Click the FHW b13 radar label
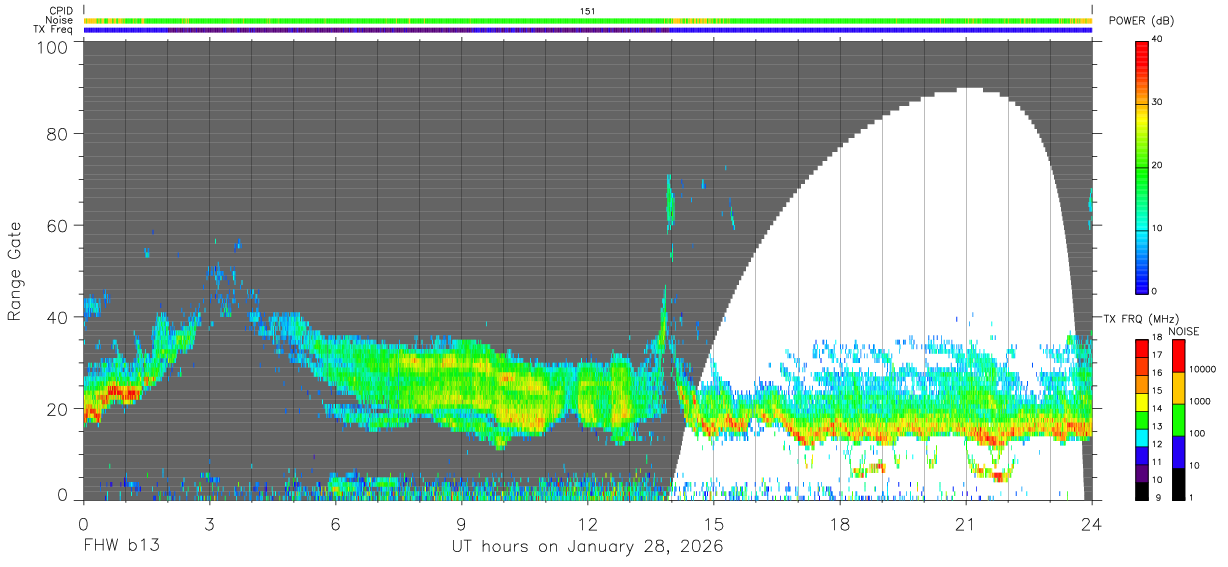 click(121, 547)
